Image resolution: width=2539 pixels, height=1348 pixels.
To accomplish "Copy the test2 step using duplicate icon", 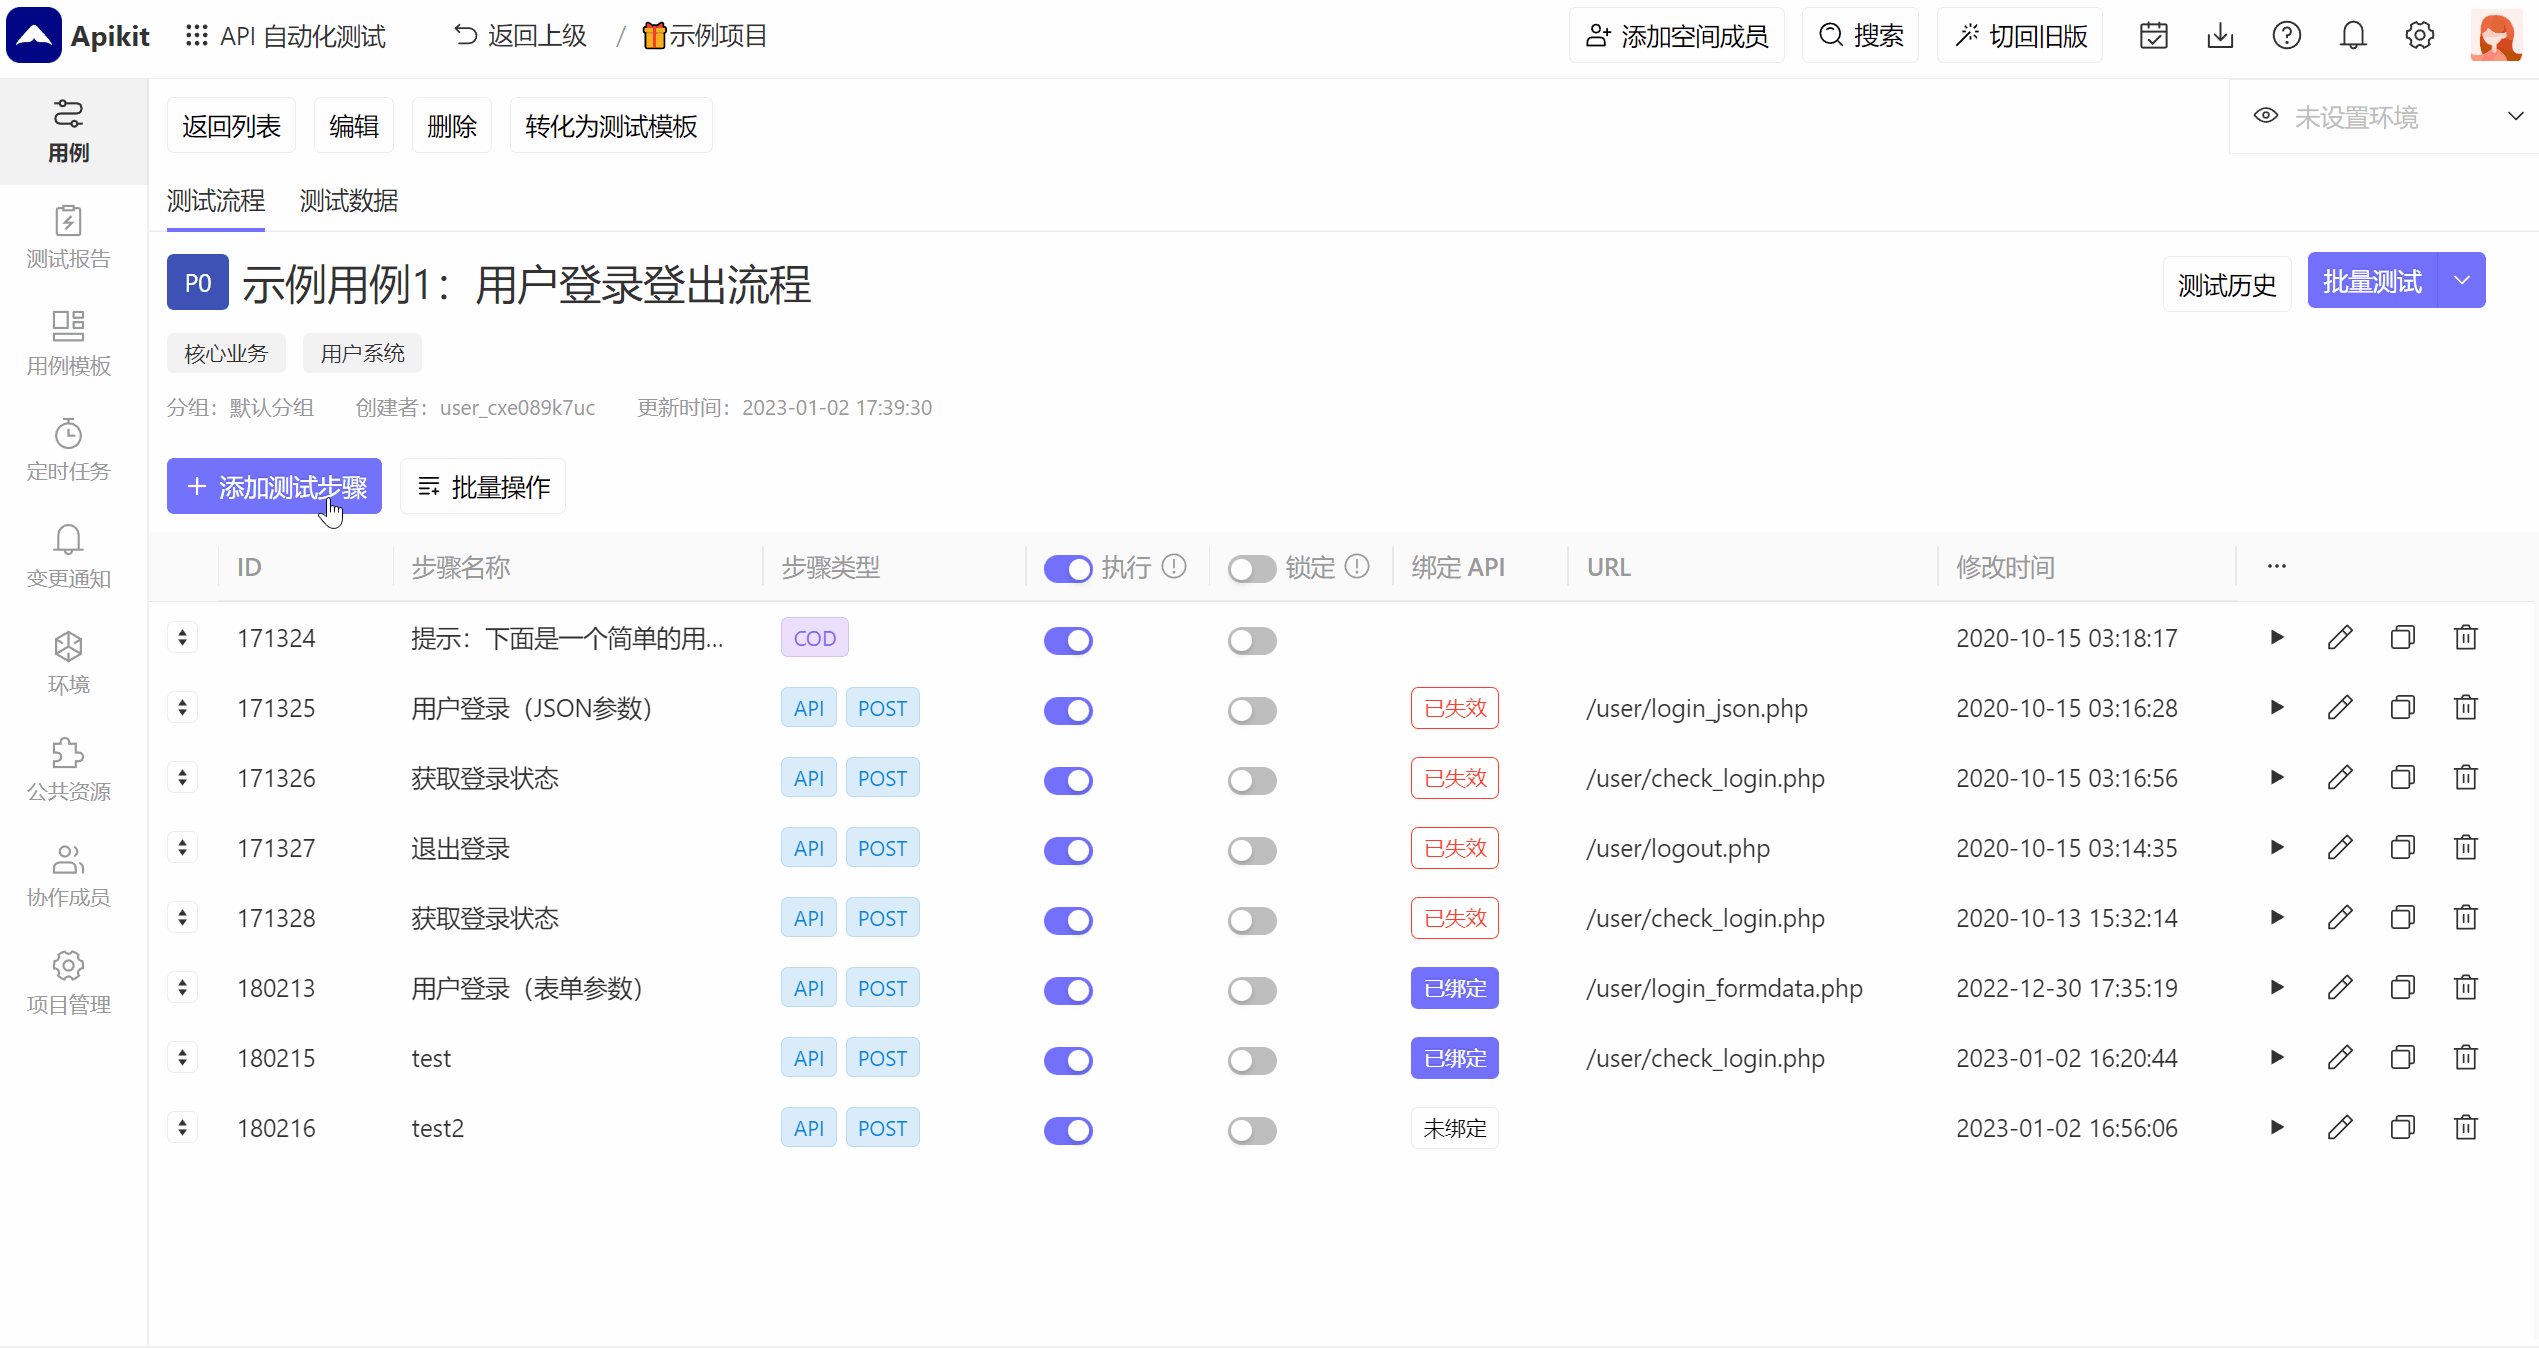I will tap(2402, 1128).
